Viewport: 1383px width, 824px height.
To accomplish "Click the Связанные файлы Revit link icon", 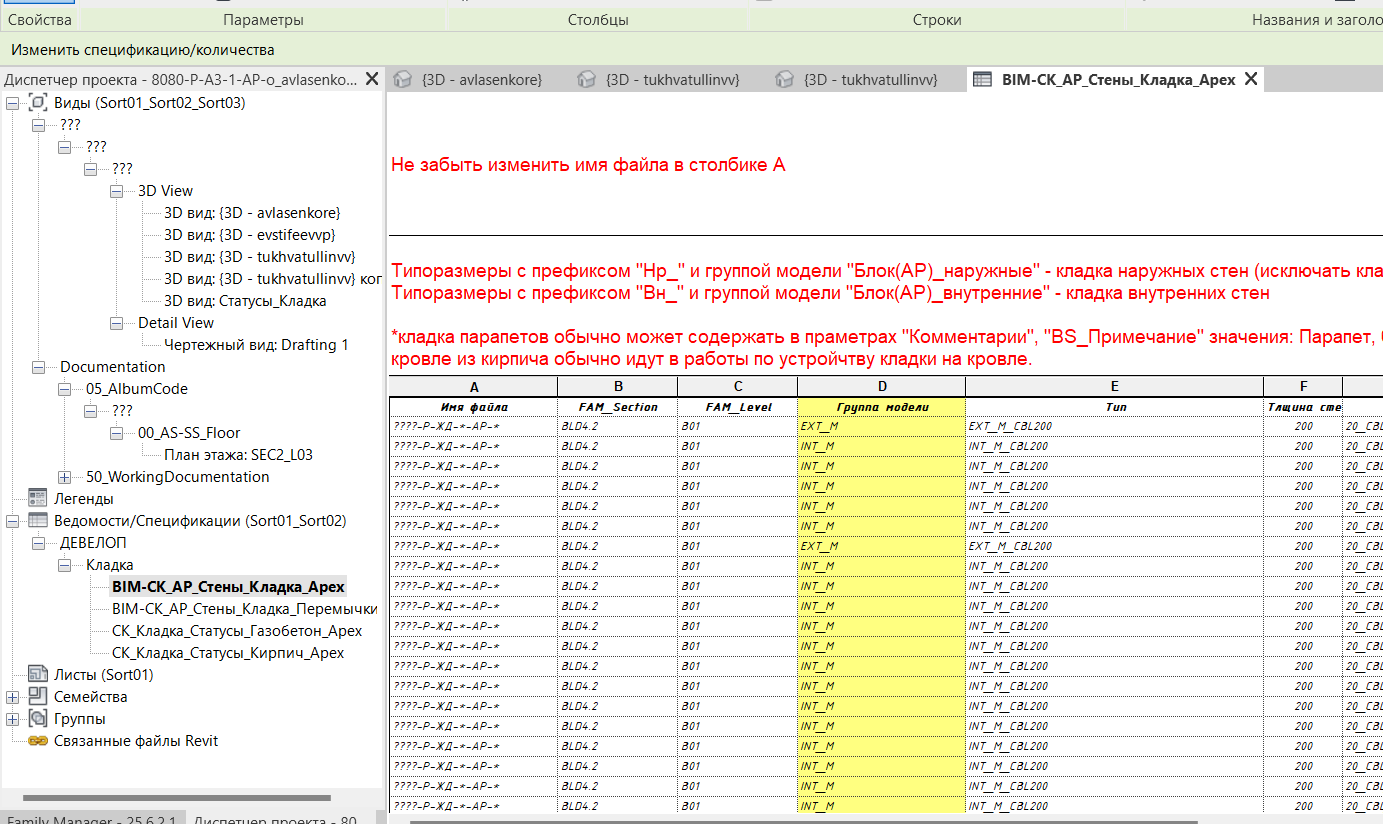I will pos(38,741).
